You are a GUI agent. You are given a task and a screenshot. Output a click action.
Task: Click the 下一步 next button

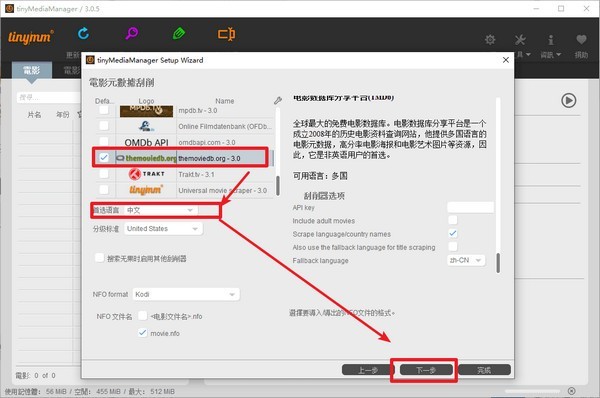[426, 370]
